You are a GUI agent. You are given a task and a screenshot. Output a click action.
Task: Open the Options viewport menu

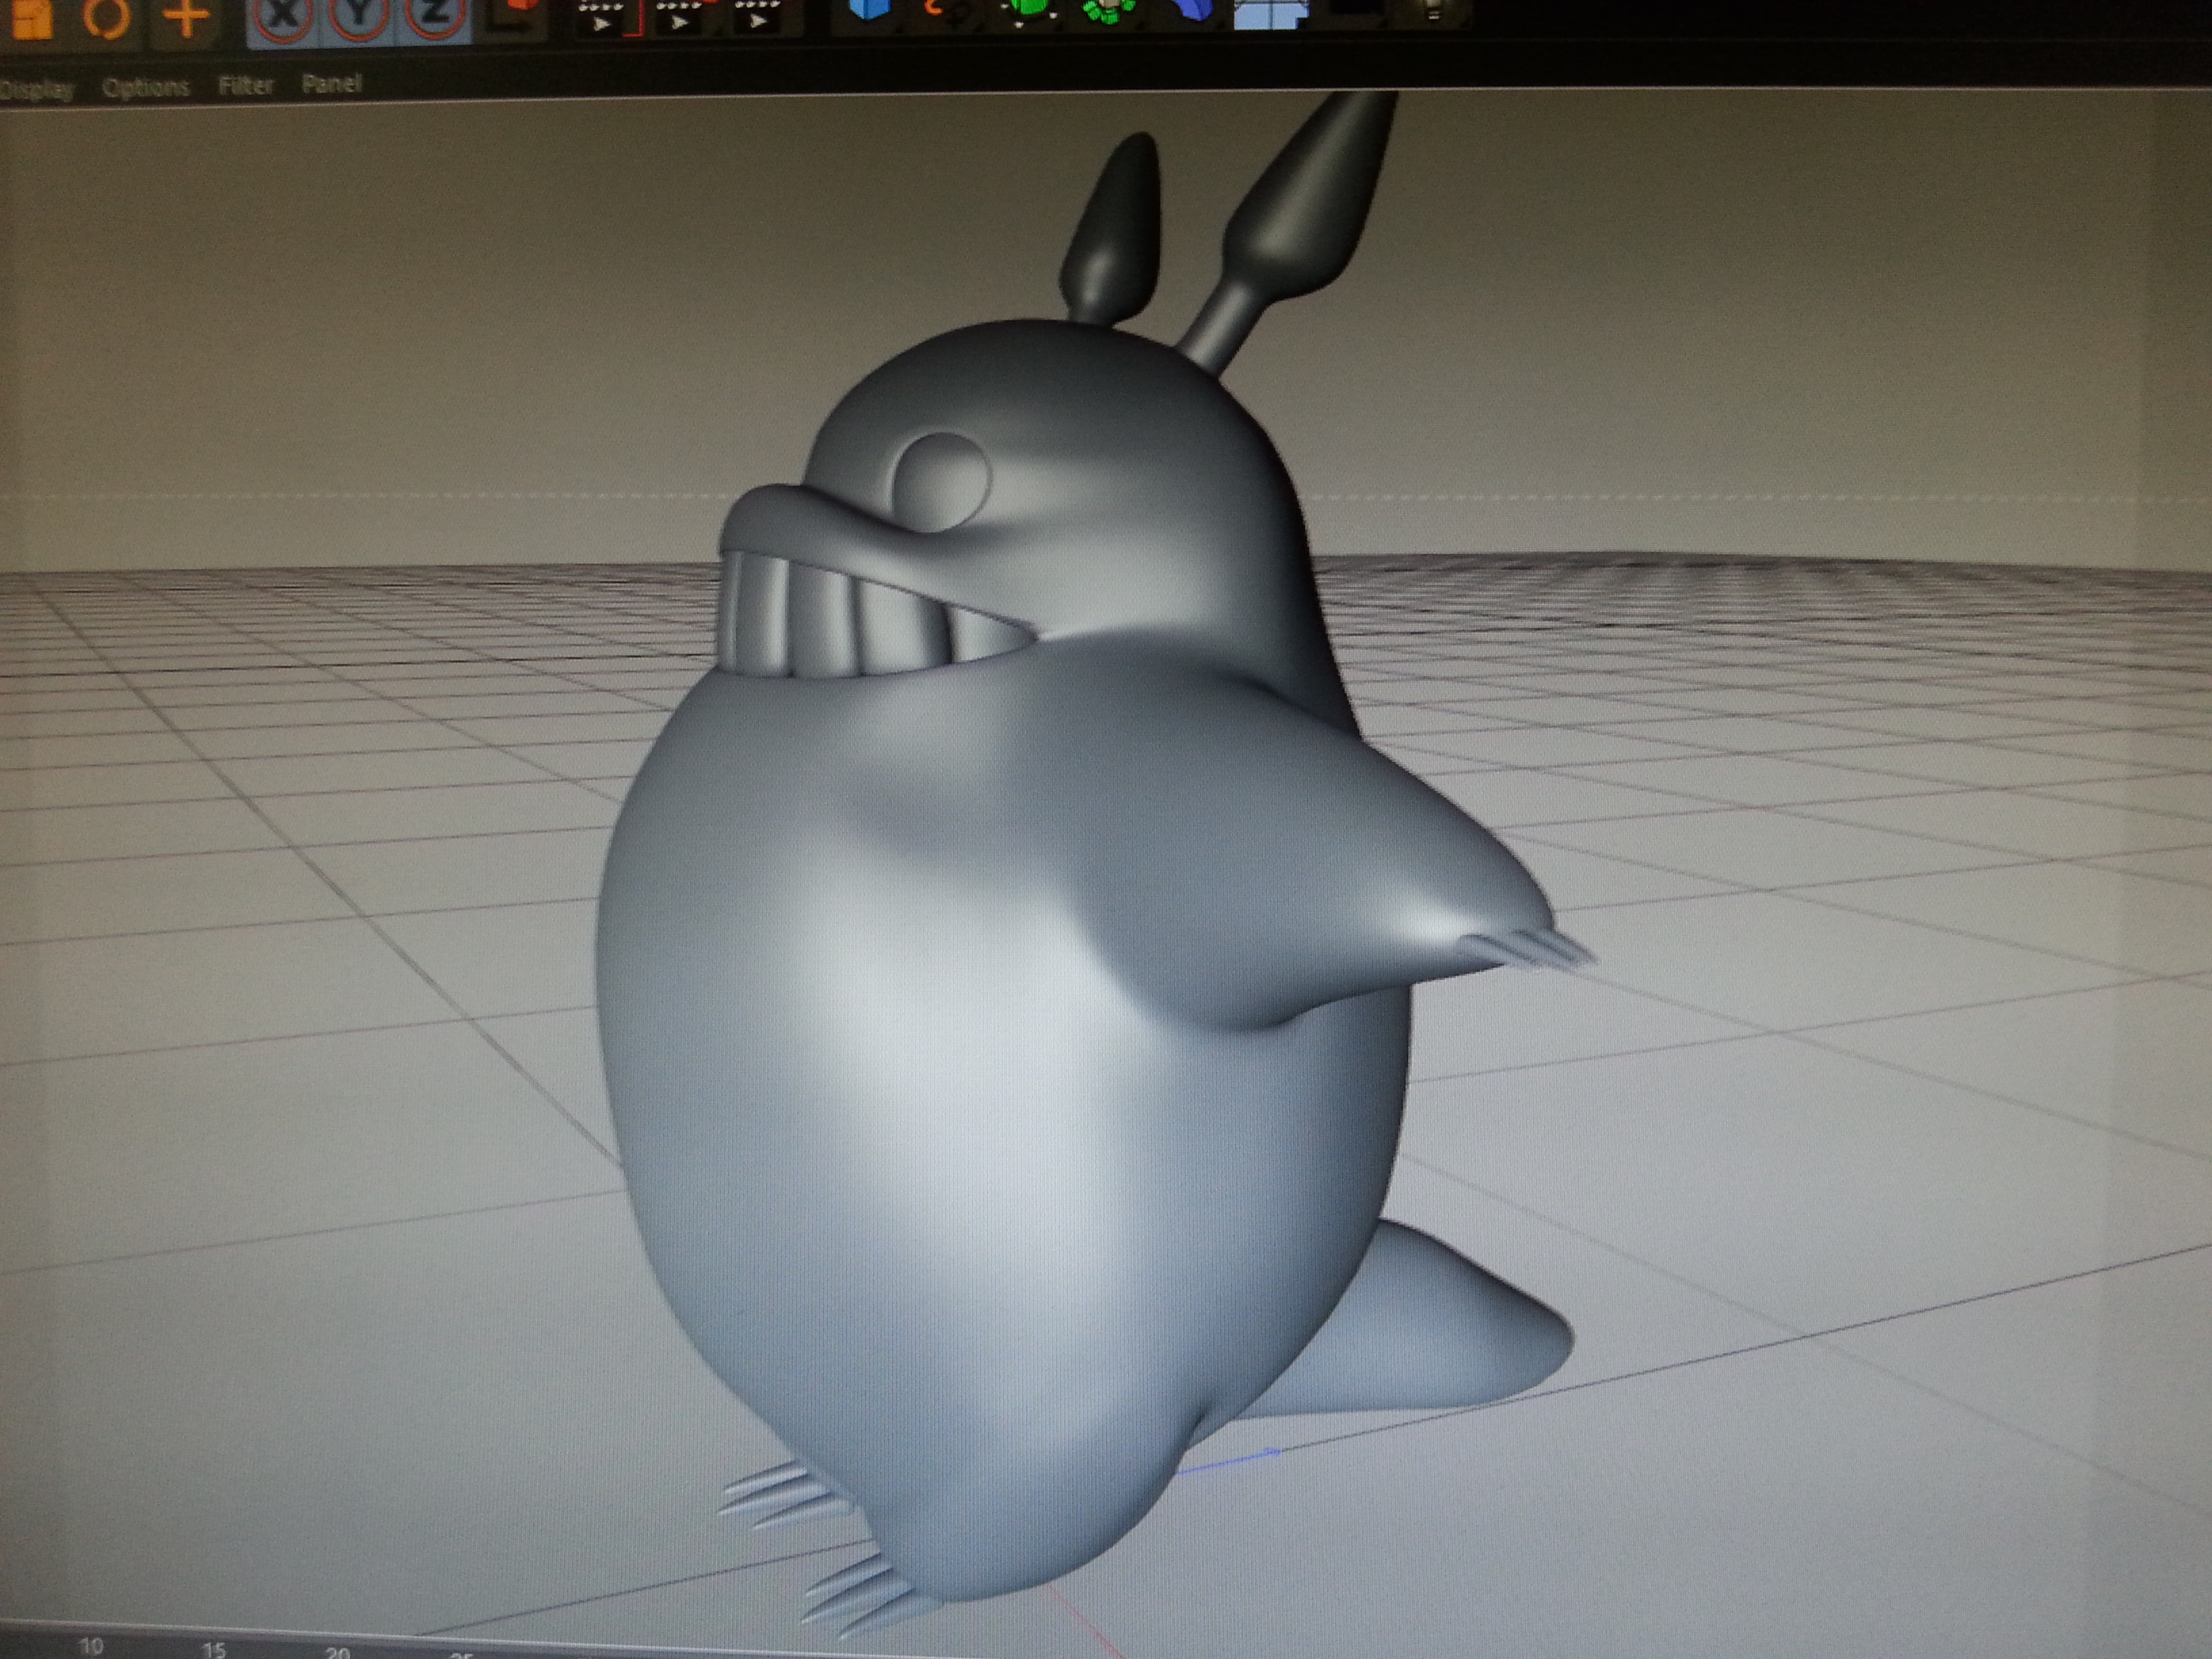(x=146, y=88)
